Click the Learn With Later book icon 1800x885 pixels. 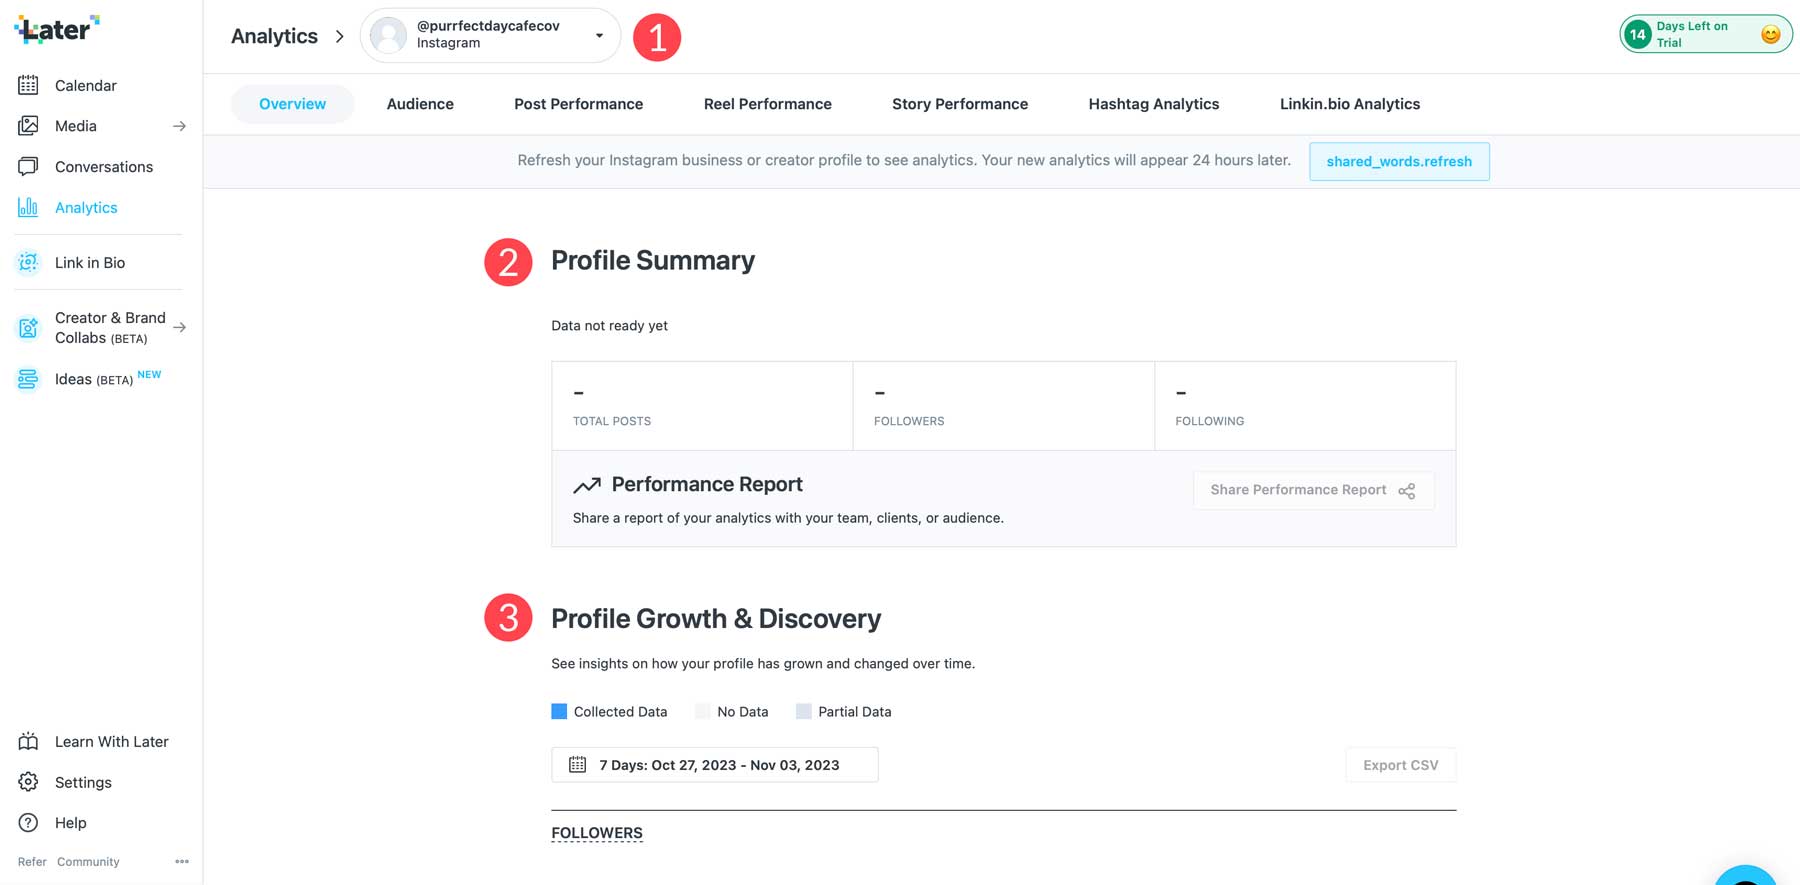pyautogui.click(x=28, y=741)
